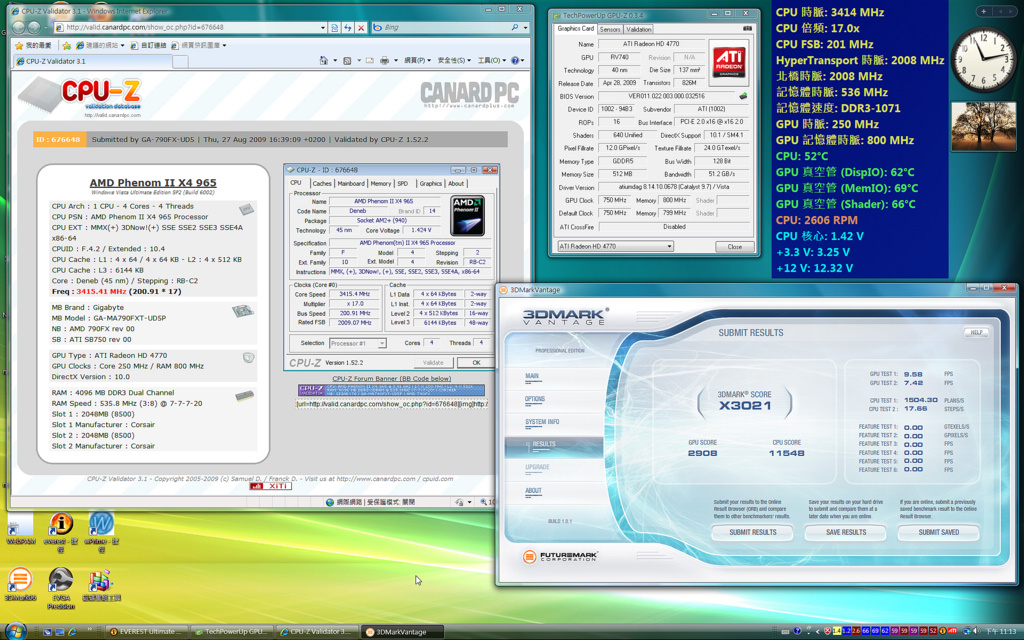The height and width of the screenshot is (640, 1024).
Task: Click OK button in CPU-Z window
Action: (x=476, y=362)
